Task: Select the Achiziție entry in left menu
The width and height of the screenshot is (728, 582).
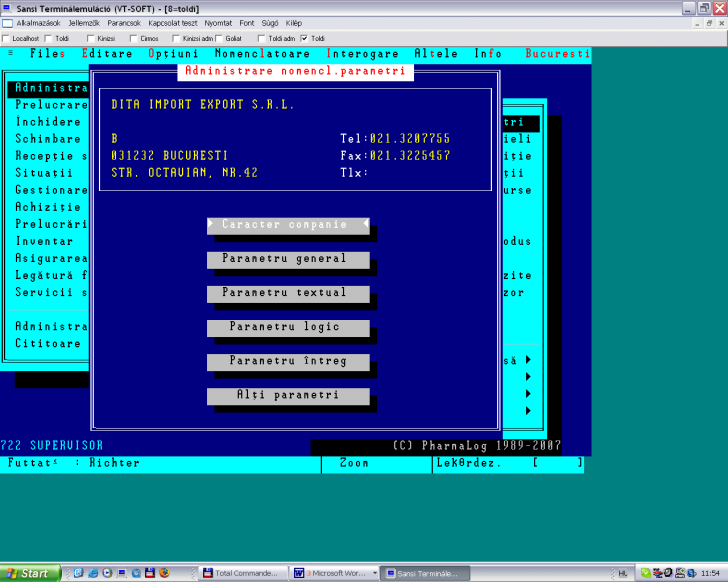Action: click(48, 207)
